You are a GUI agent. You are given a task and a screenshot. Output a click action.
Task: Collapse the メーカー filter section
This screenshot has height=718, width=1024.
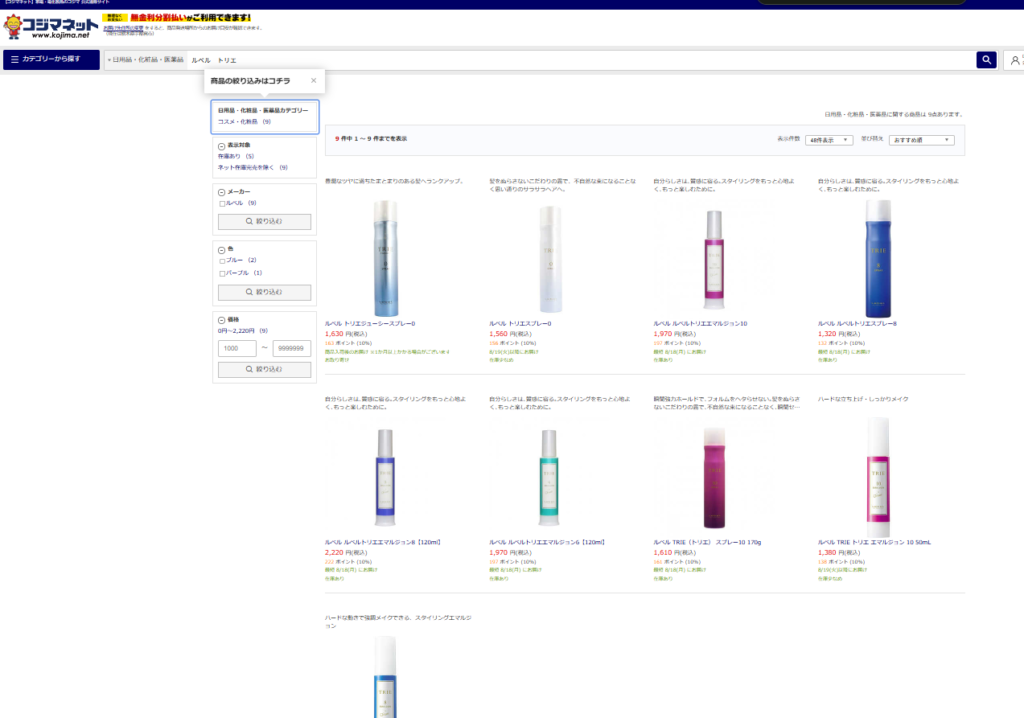click(x=221, y=192)
